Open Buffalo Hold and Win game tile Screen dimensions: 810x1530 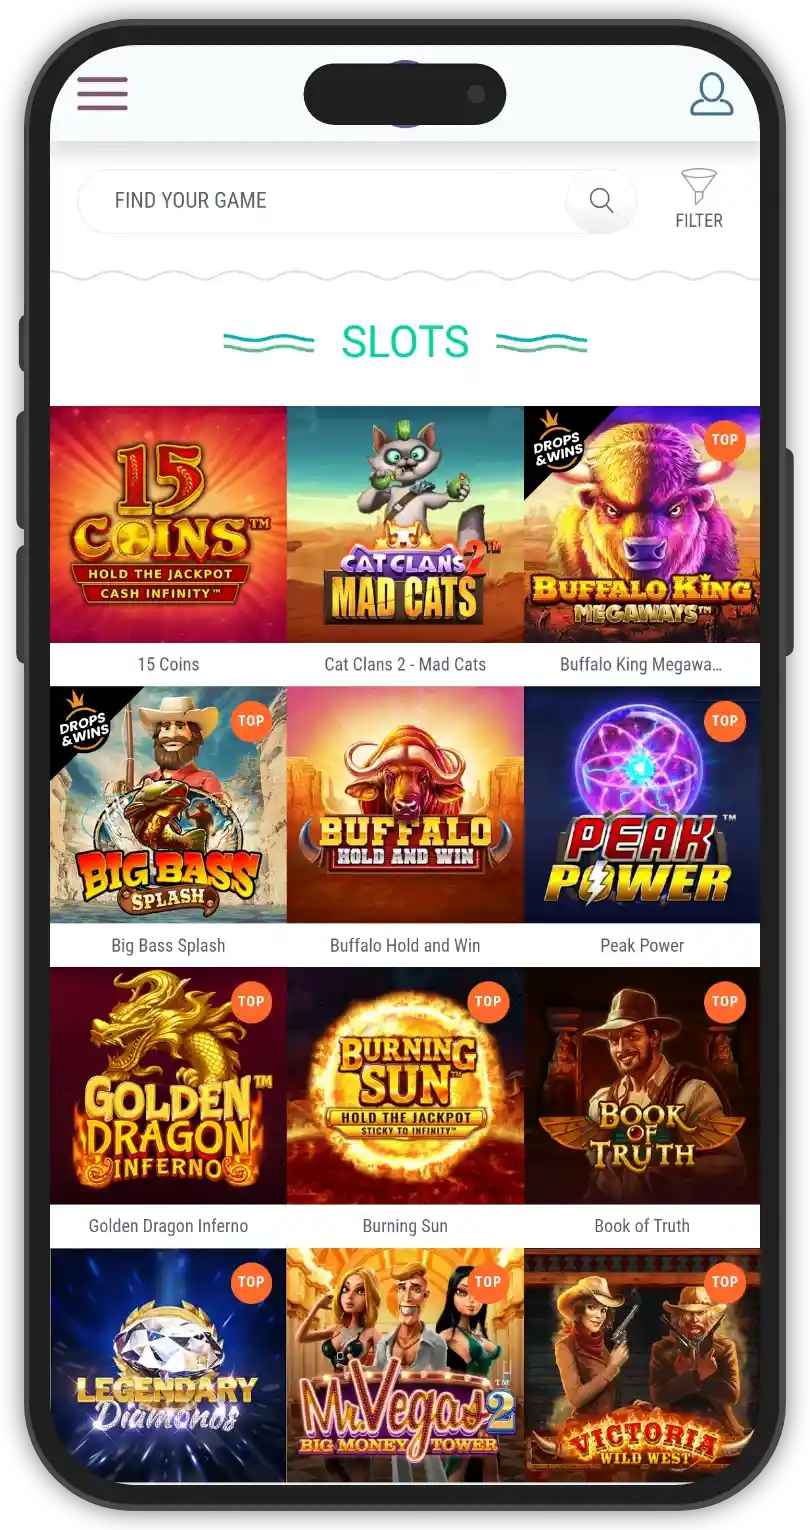[x=405, y=805]
